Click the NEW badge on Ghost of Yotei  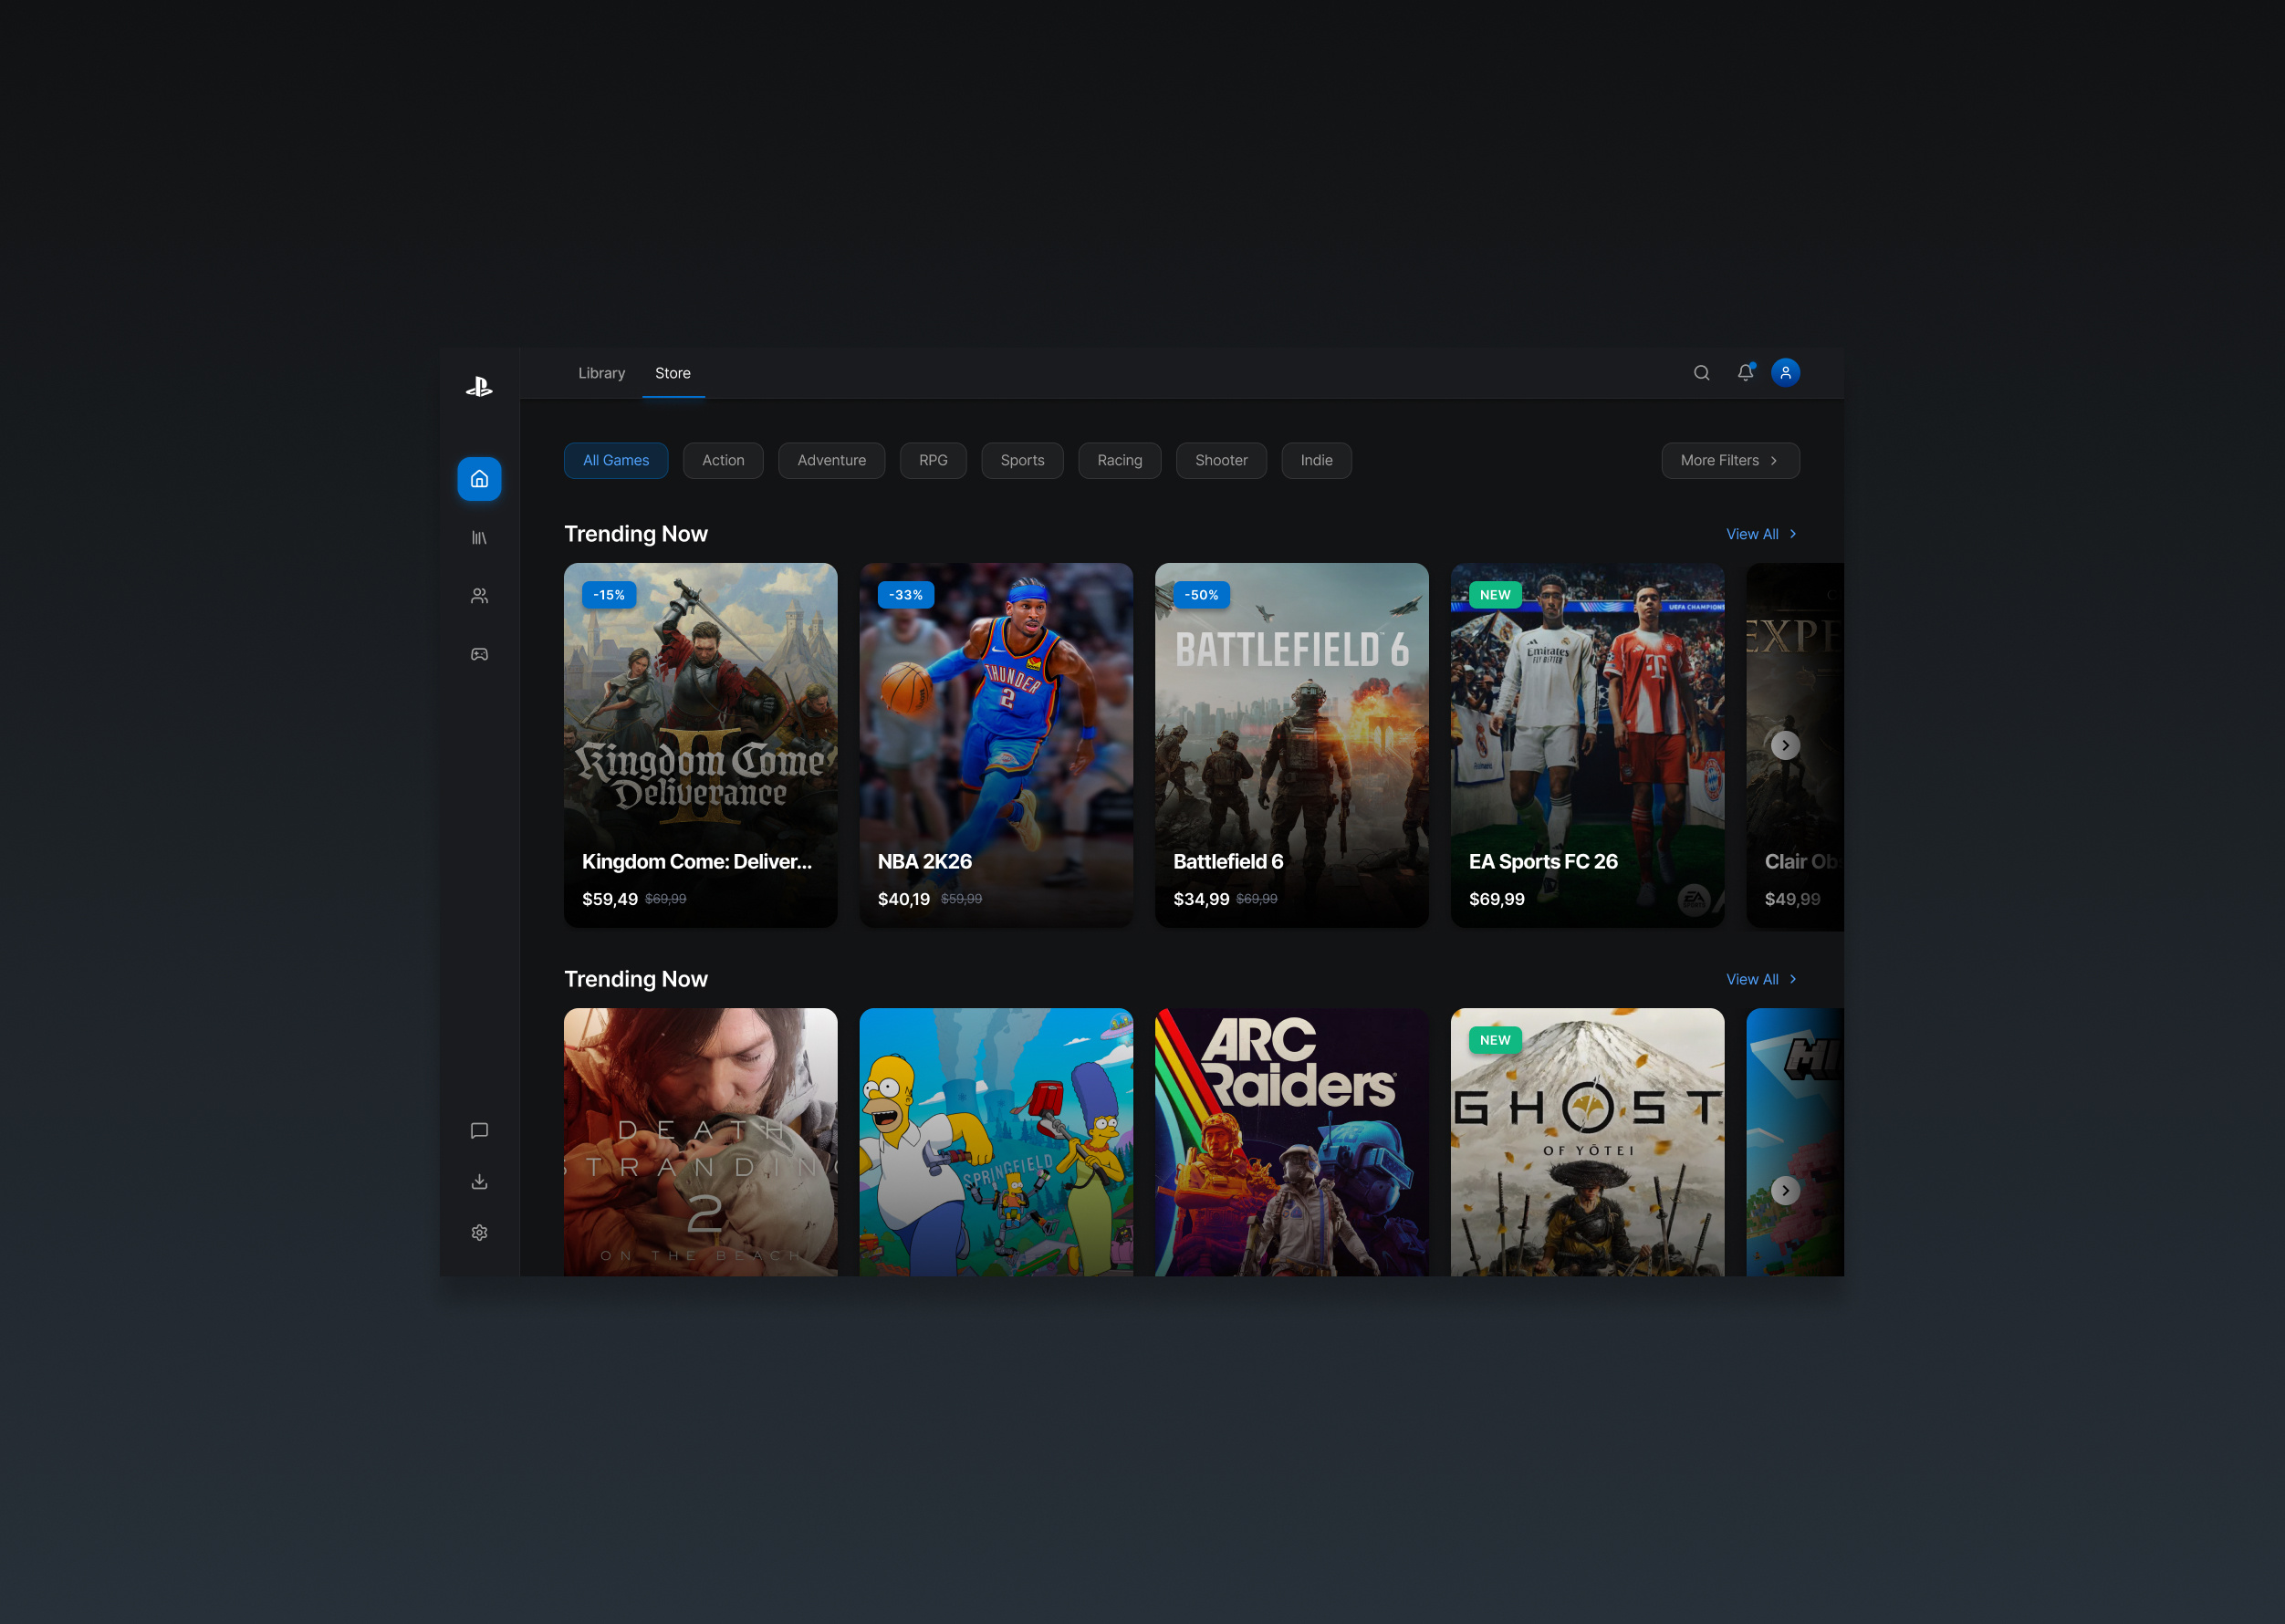point(1495,1040)
